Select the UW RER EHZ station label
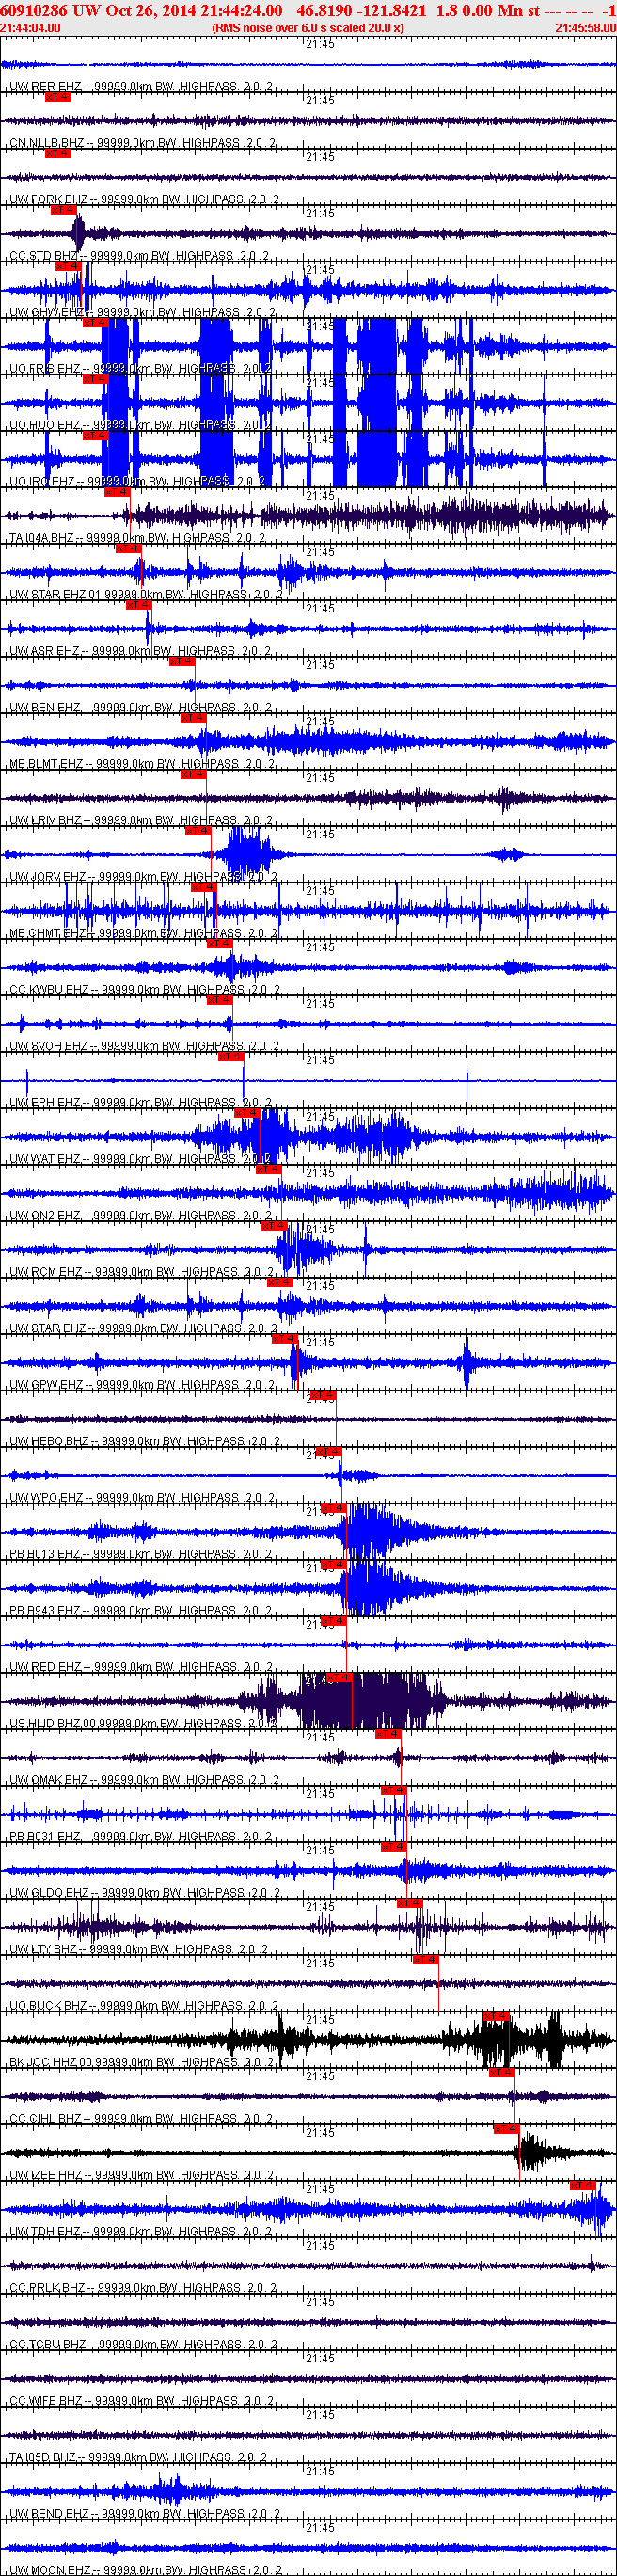 [x=142, y=87]
